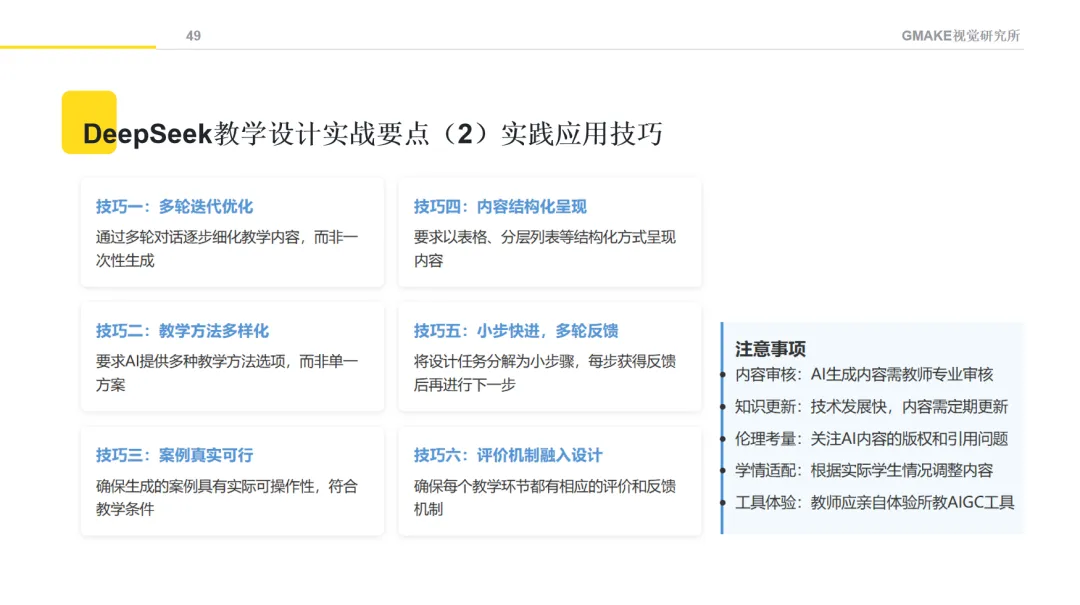Select heading 技巧四：内容结构化呈现
Image resolution: width=1080 pixels, height=605 pixels.
click(x=500, y=207)
